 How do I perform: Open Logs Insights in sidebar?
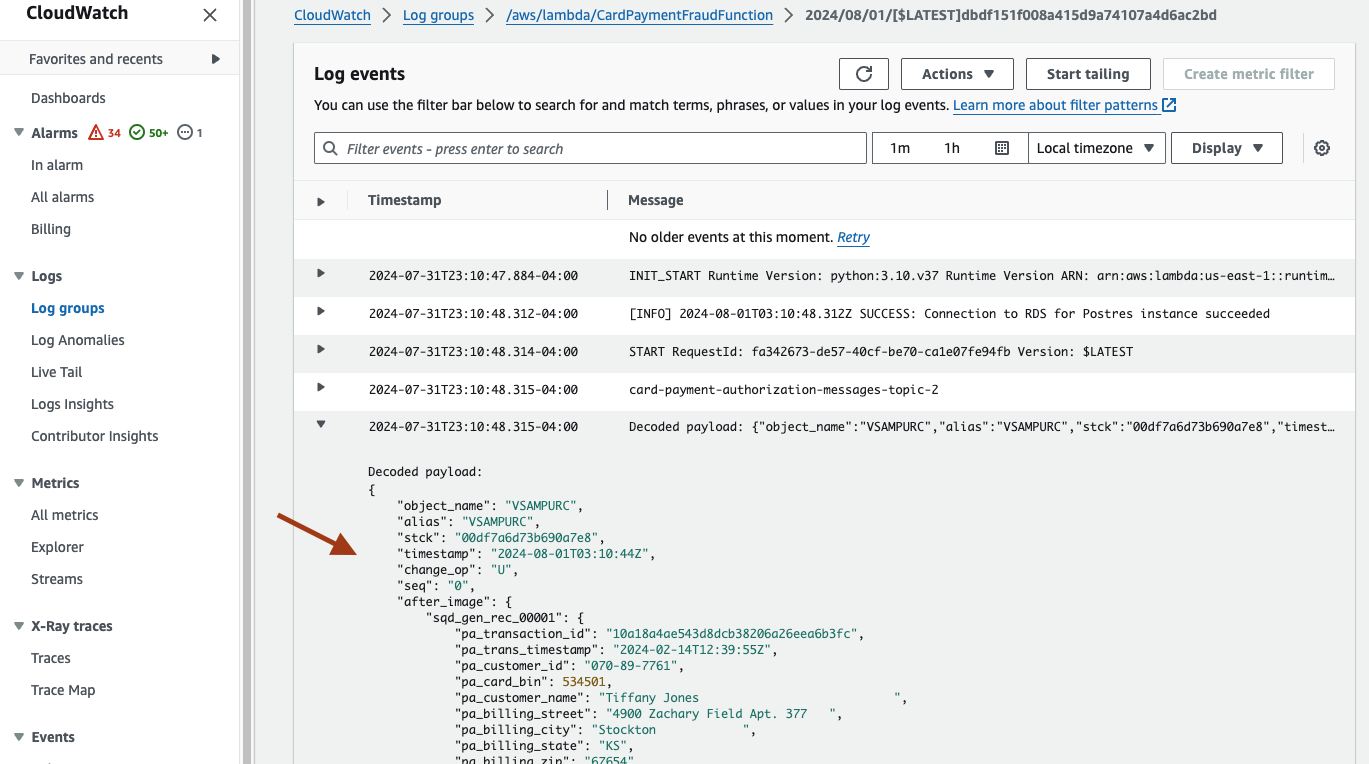72,404
